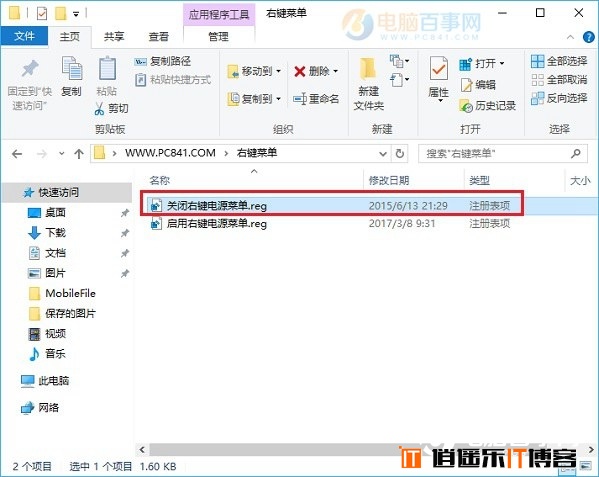Click Select all in the selection group
This screenshot has height=477, width=599.
(x=559, y=61)
